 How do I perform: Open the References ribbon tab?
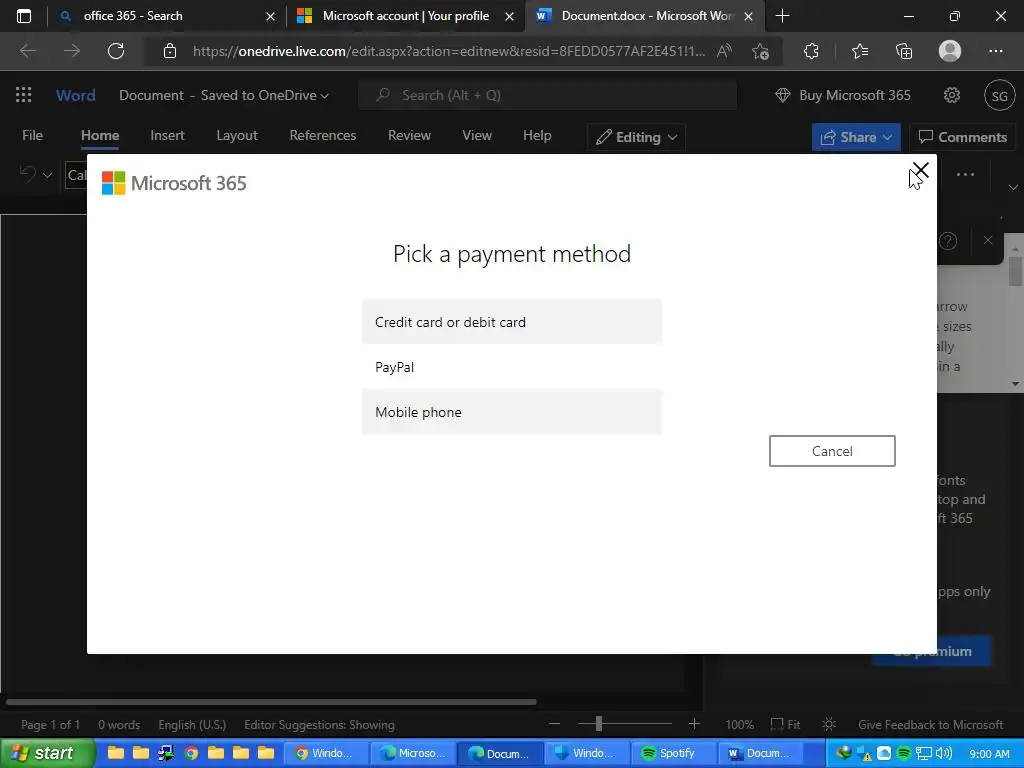click(323, 135)
